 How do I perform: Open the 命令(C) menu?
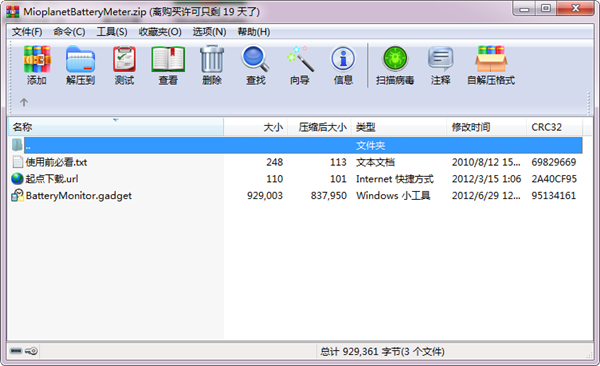(x=69, y=32)
